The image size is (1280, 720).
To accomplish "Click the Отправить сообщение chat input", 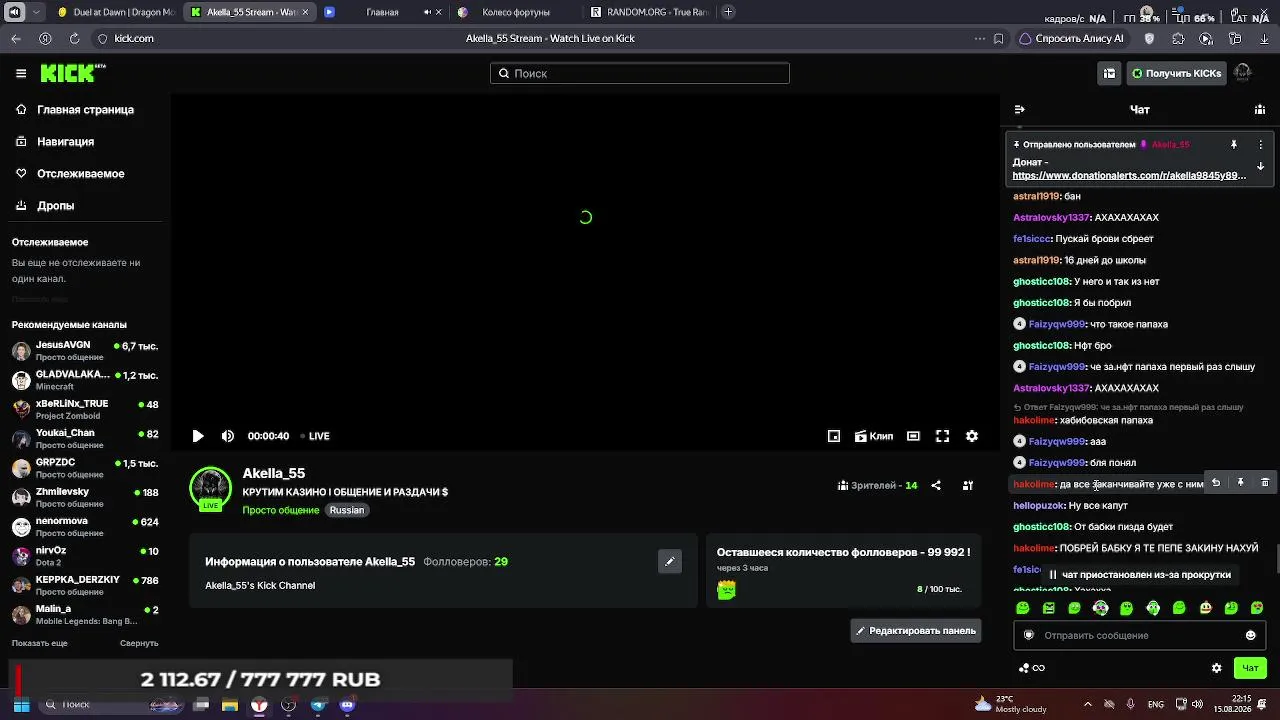I will click(x=1139, y=635).
